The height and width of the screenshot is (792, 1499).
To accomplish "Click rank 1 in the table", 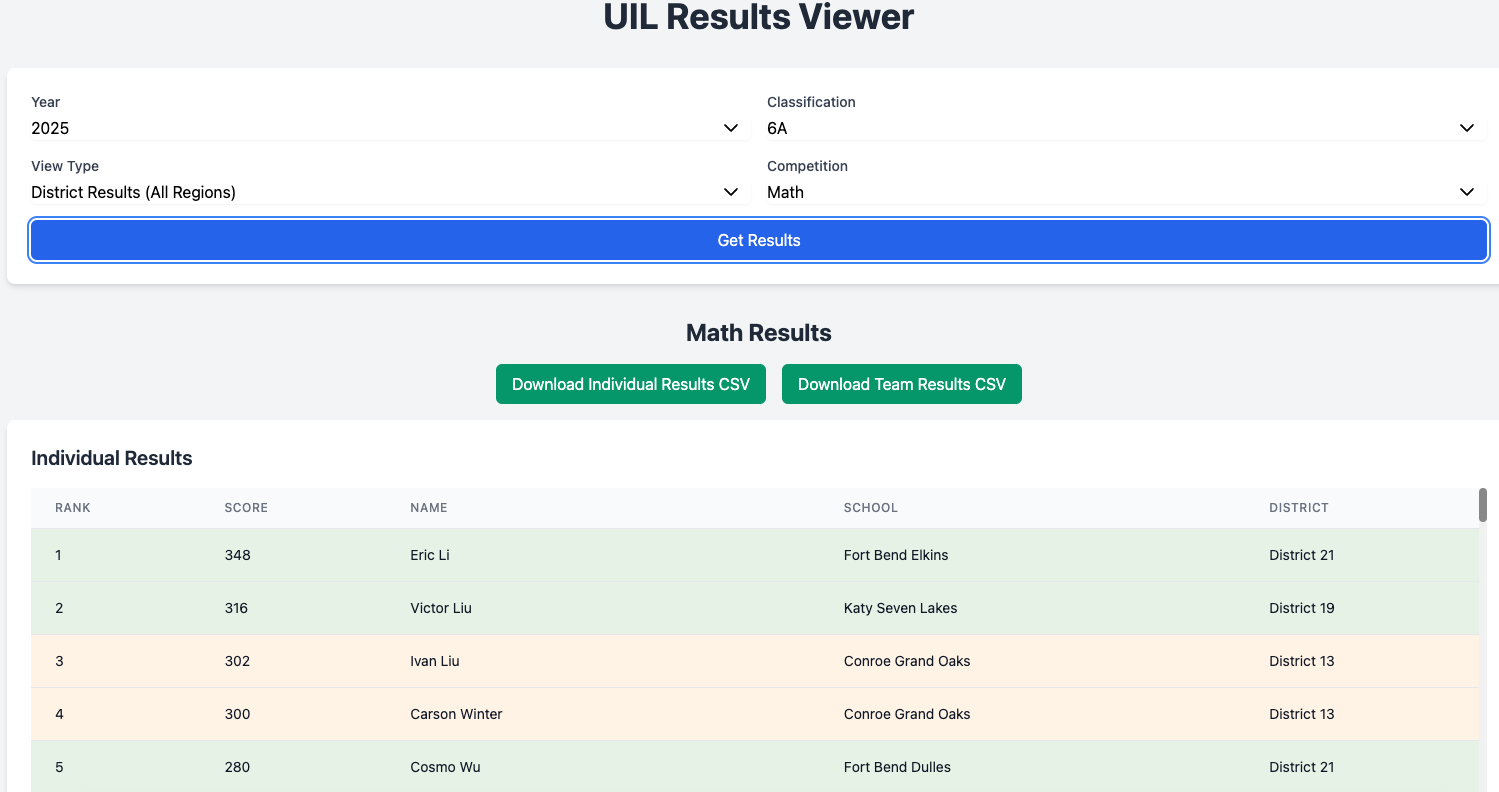I will [x=58, y=555].
